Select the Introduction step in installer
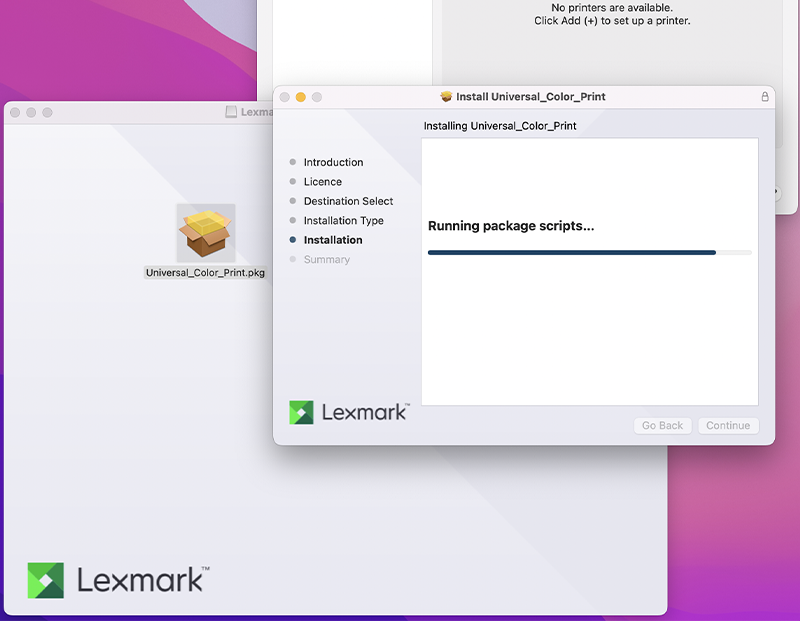This screenshot has width=800, height=621. (333, 162)
